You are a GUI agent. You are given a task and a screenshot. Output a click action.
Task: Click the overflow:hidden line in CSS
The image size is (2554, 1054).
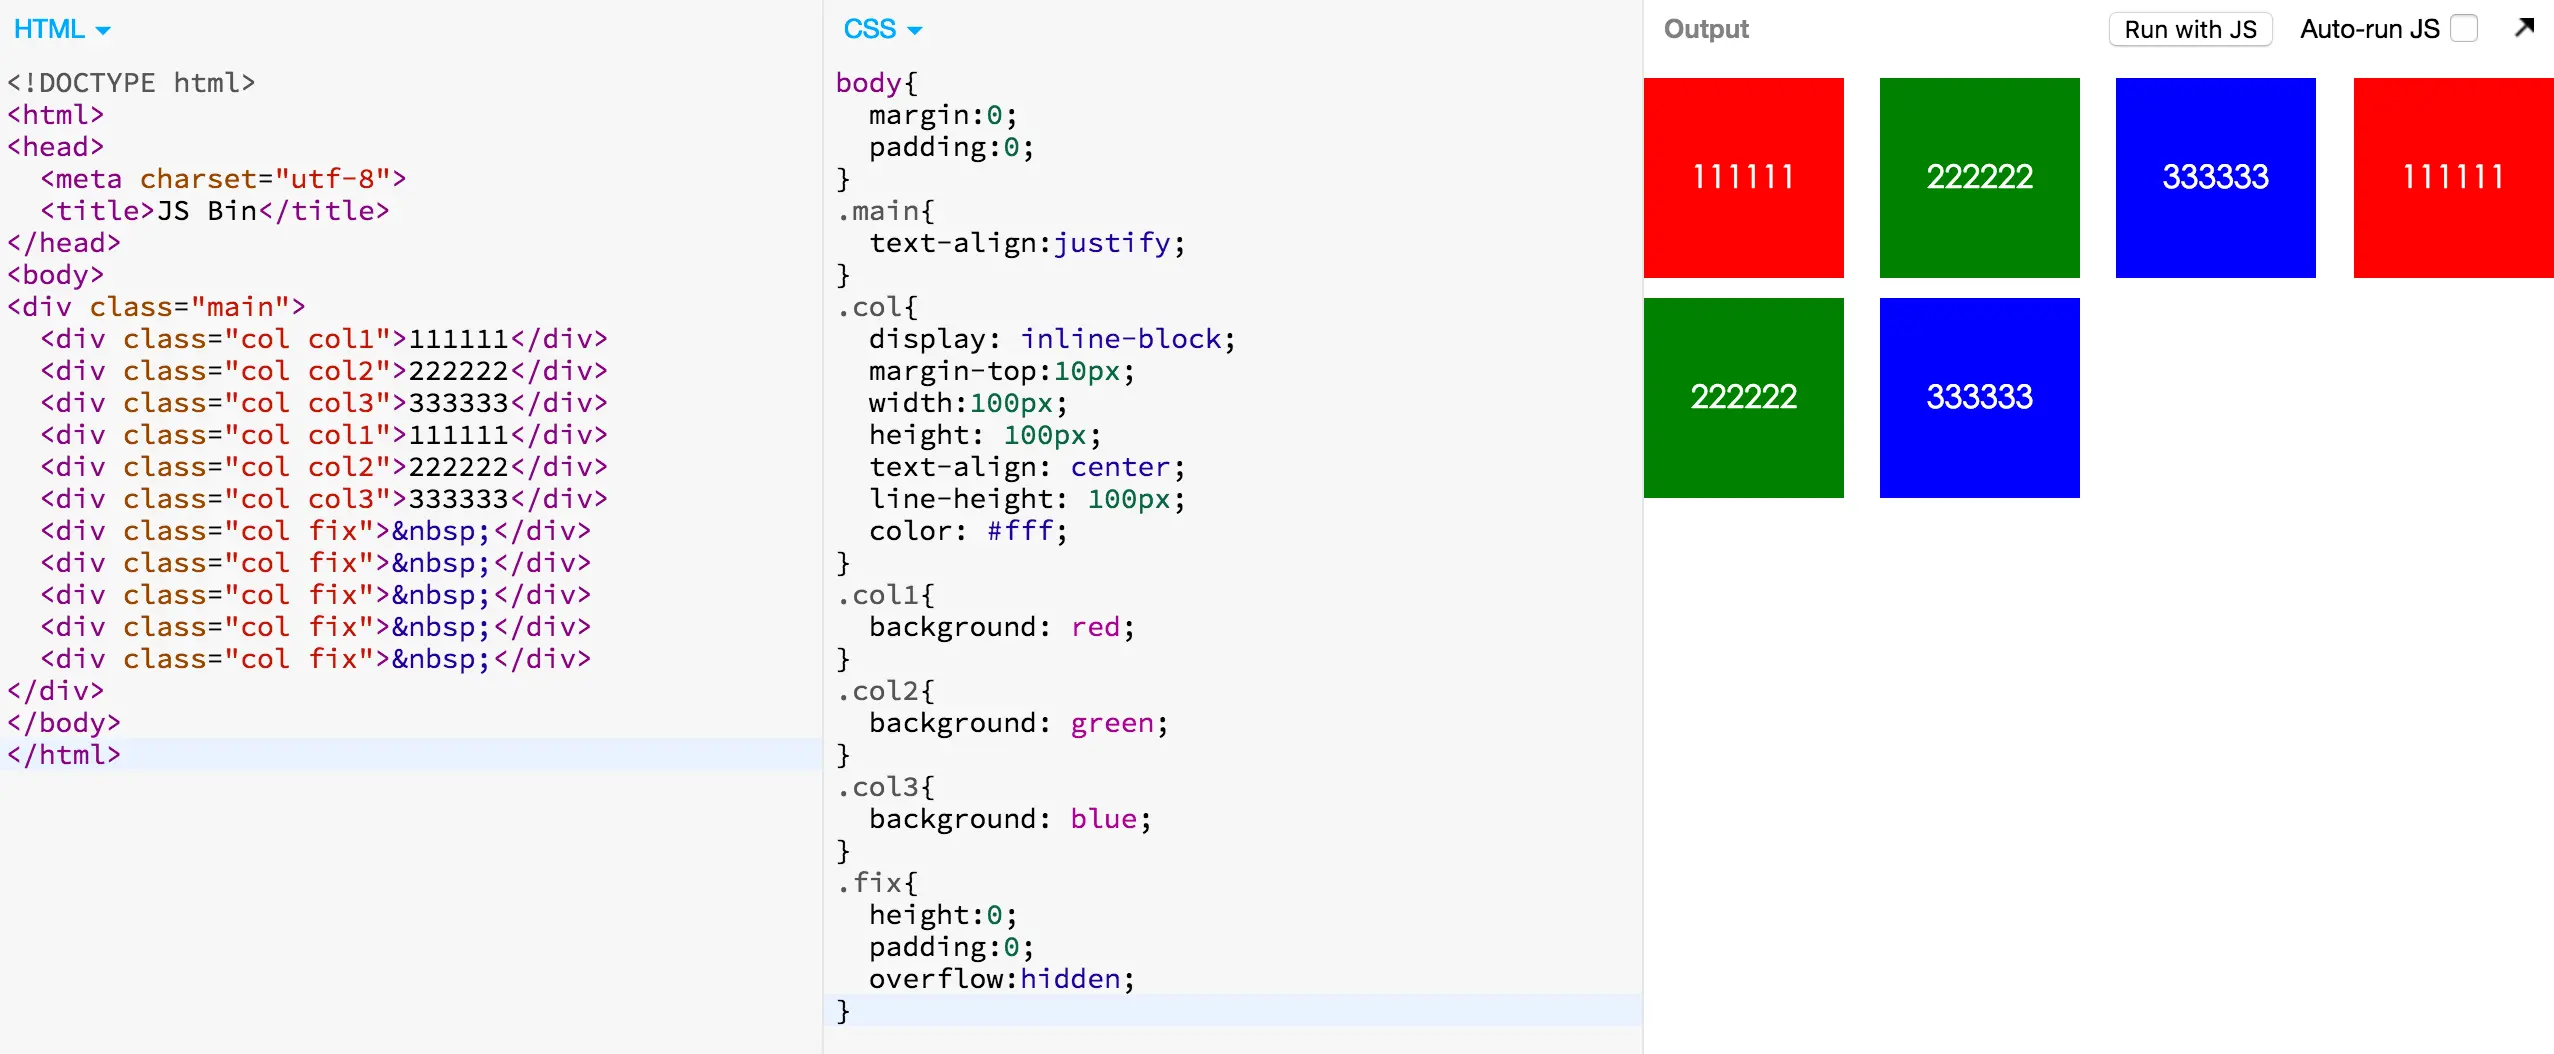pos(1002,979)
